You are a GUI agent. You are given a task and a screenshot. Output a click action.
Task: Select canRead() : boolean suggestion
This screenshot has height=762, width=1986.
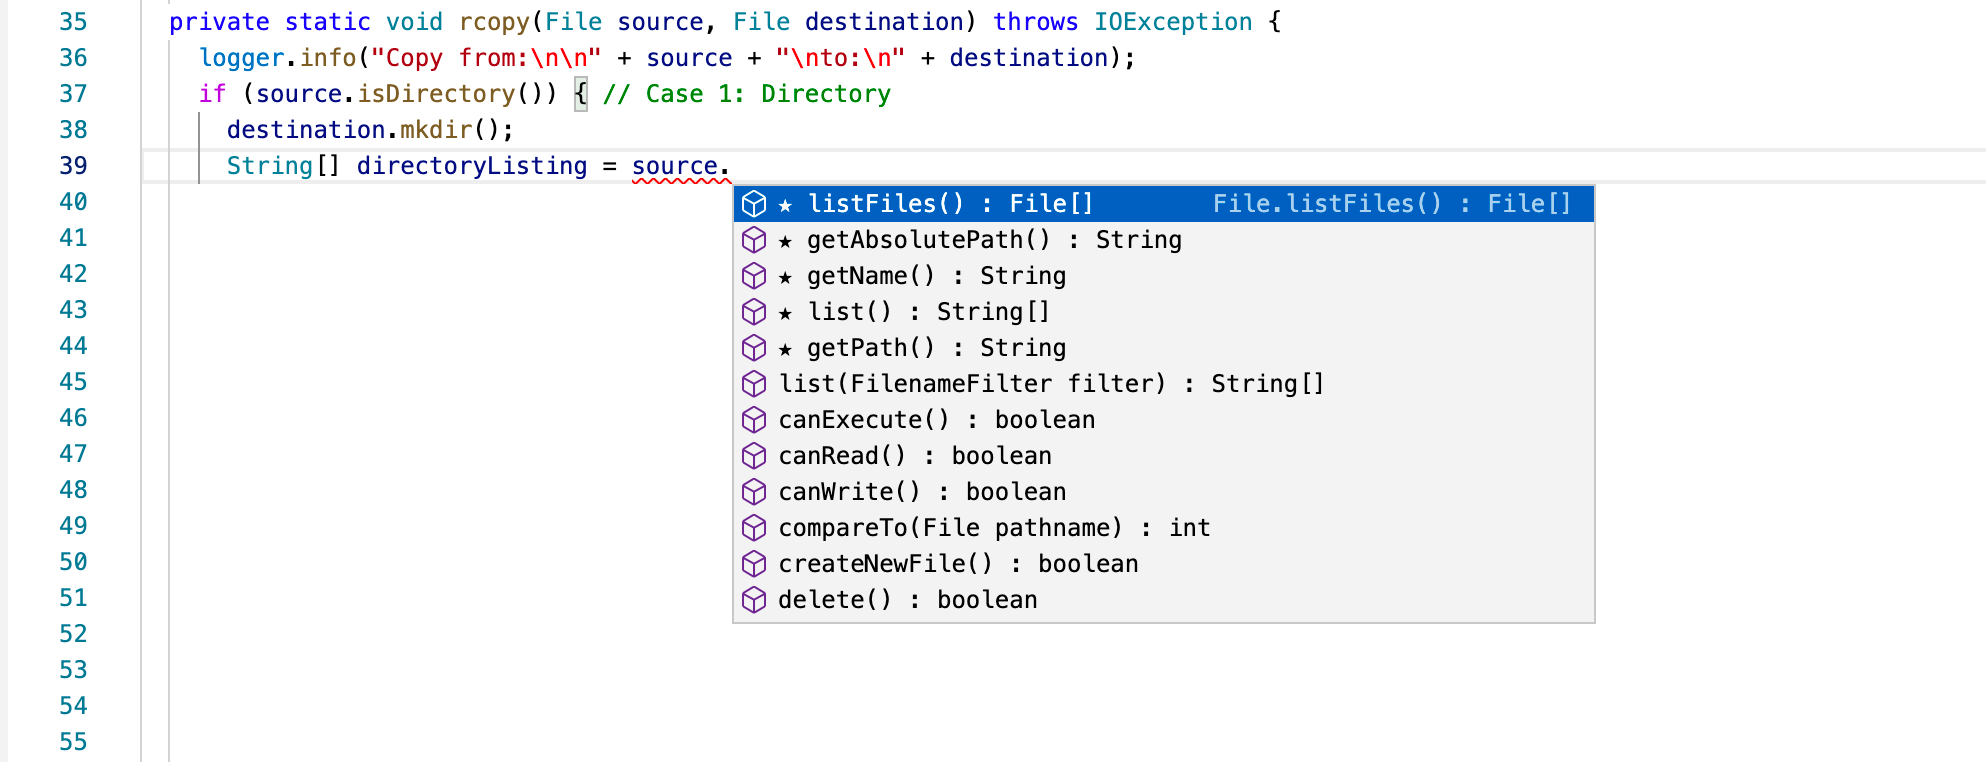[915, 456]
